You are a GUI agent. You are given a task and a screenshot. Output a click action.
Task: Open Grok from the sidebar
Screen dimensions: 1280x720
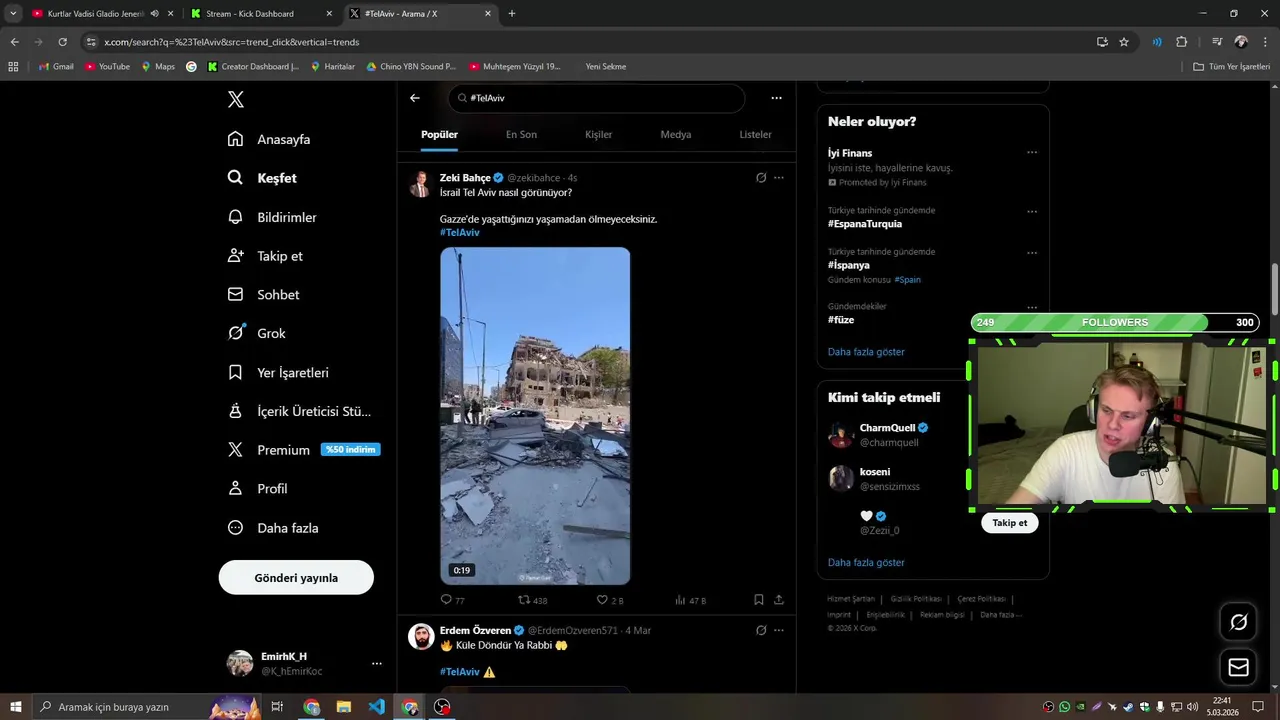pyautogui.click(x=256, y=333)
